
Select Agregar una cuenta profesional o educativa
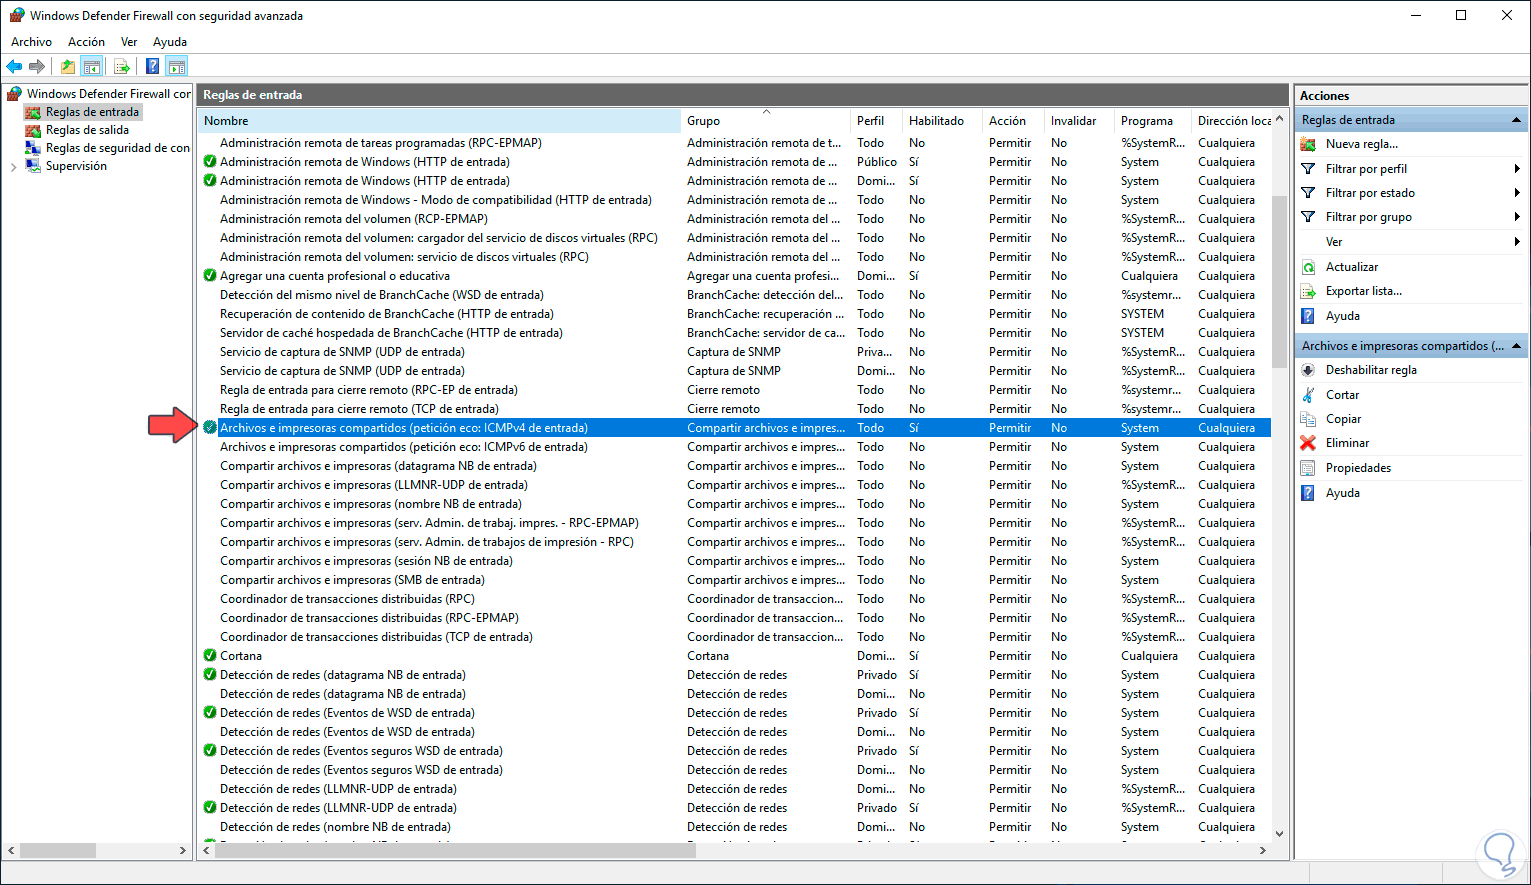(x=735, y=276)
